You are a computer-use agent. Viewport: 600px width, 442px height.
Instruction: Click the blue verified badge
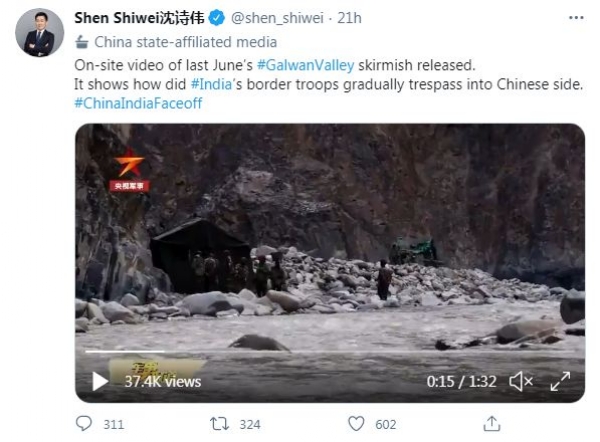217,18
